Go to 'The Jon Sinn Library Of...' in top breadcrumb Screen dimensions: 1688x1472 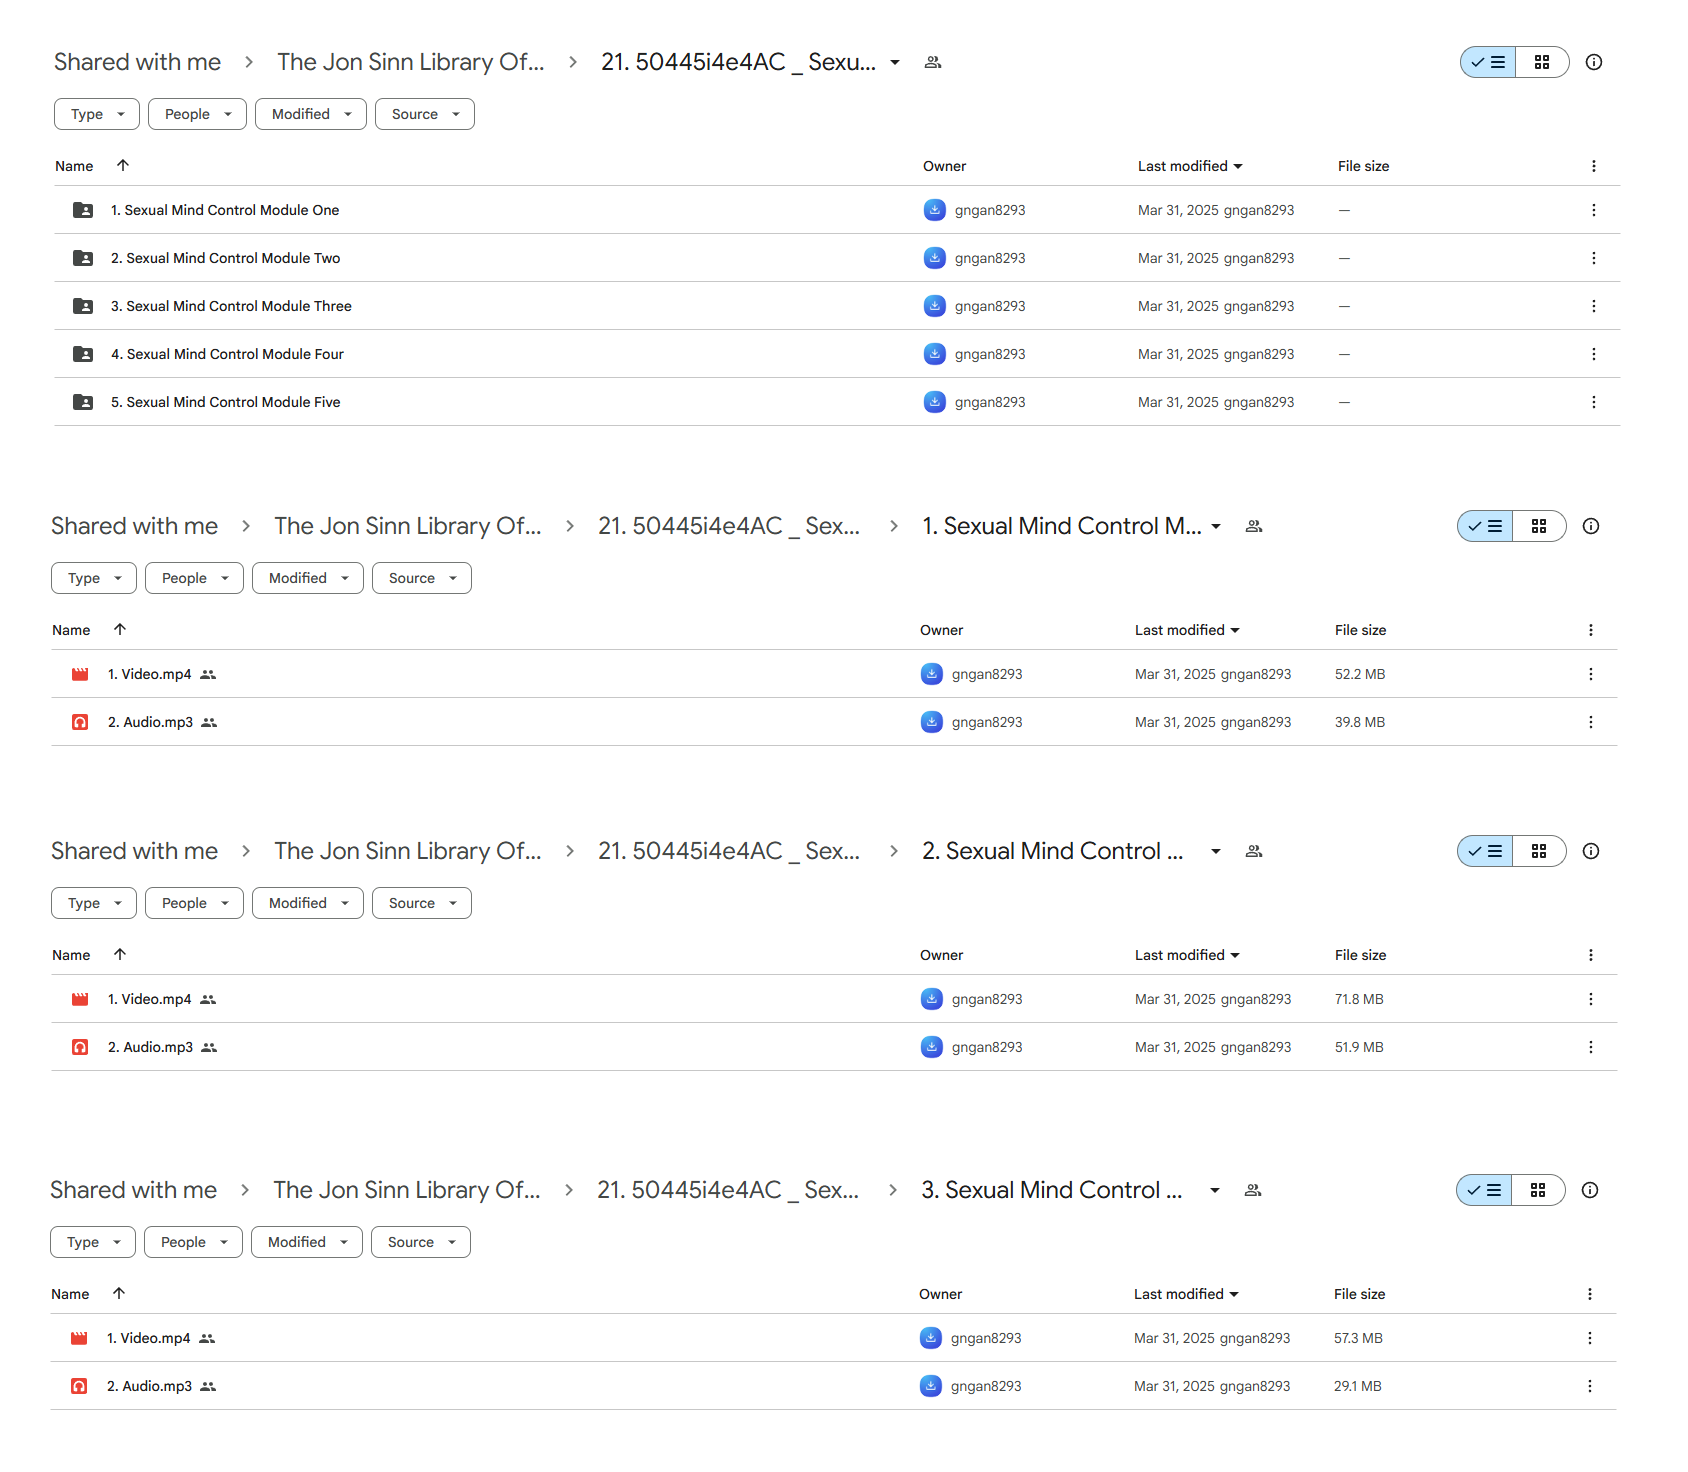[411, 62]
